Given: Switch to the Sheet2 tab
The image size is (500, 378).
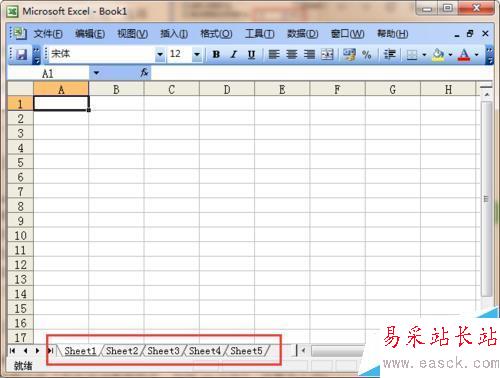Looking at the screenshot, I should 122,351.
